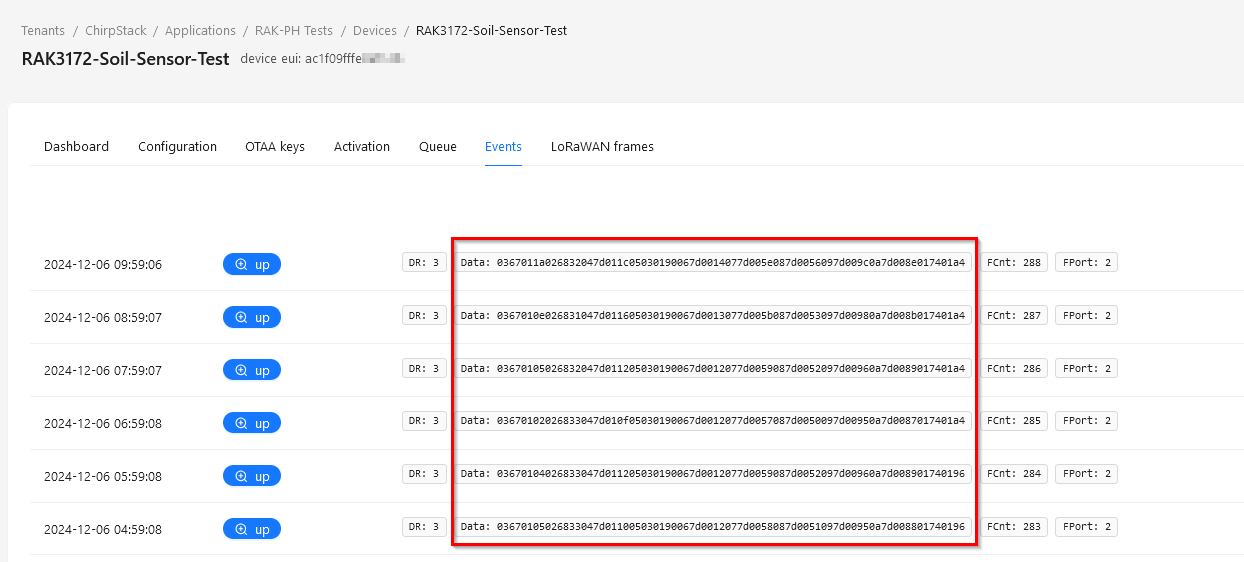The width and height of the screenshot is (1244, 562).
Task: Open the Activation tab
Action: point(362,147)
